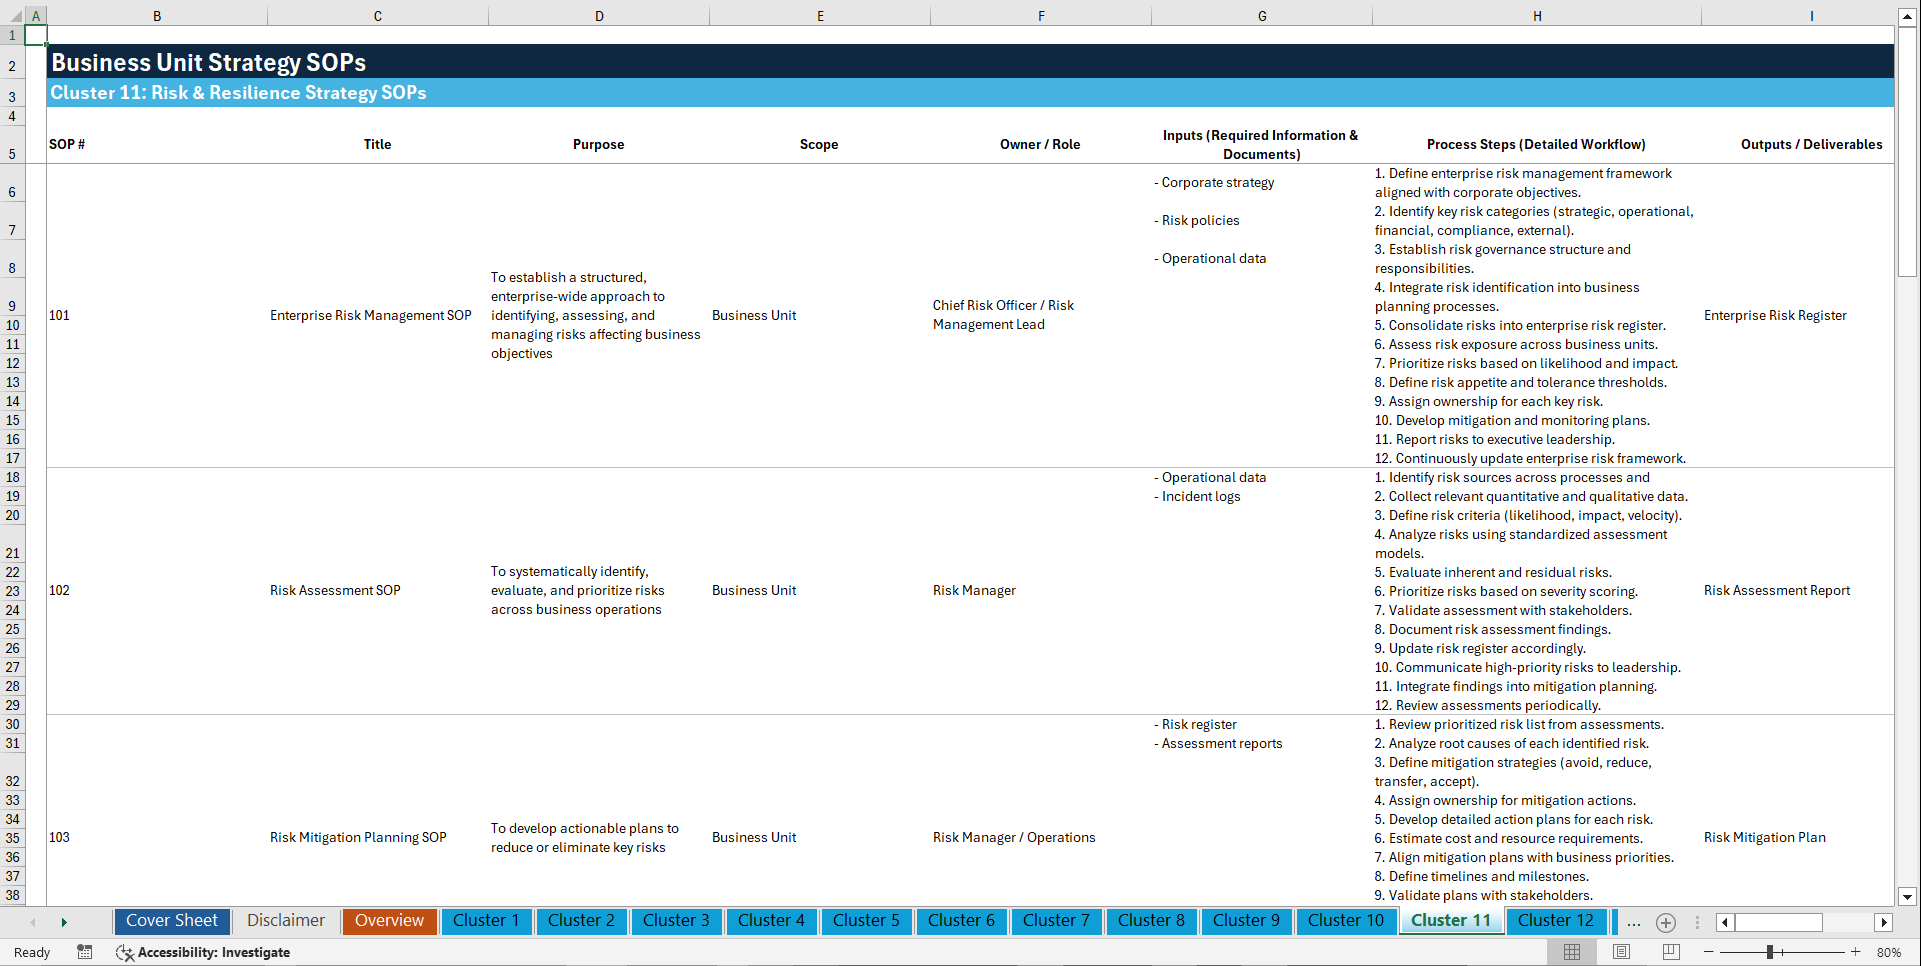
Task: Open the Cover Sheet tab
Action: click(x=171, y=921)
